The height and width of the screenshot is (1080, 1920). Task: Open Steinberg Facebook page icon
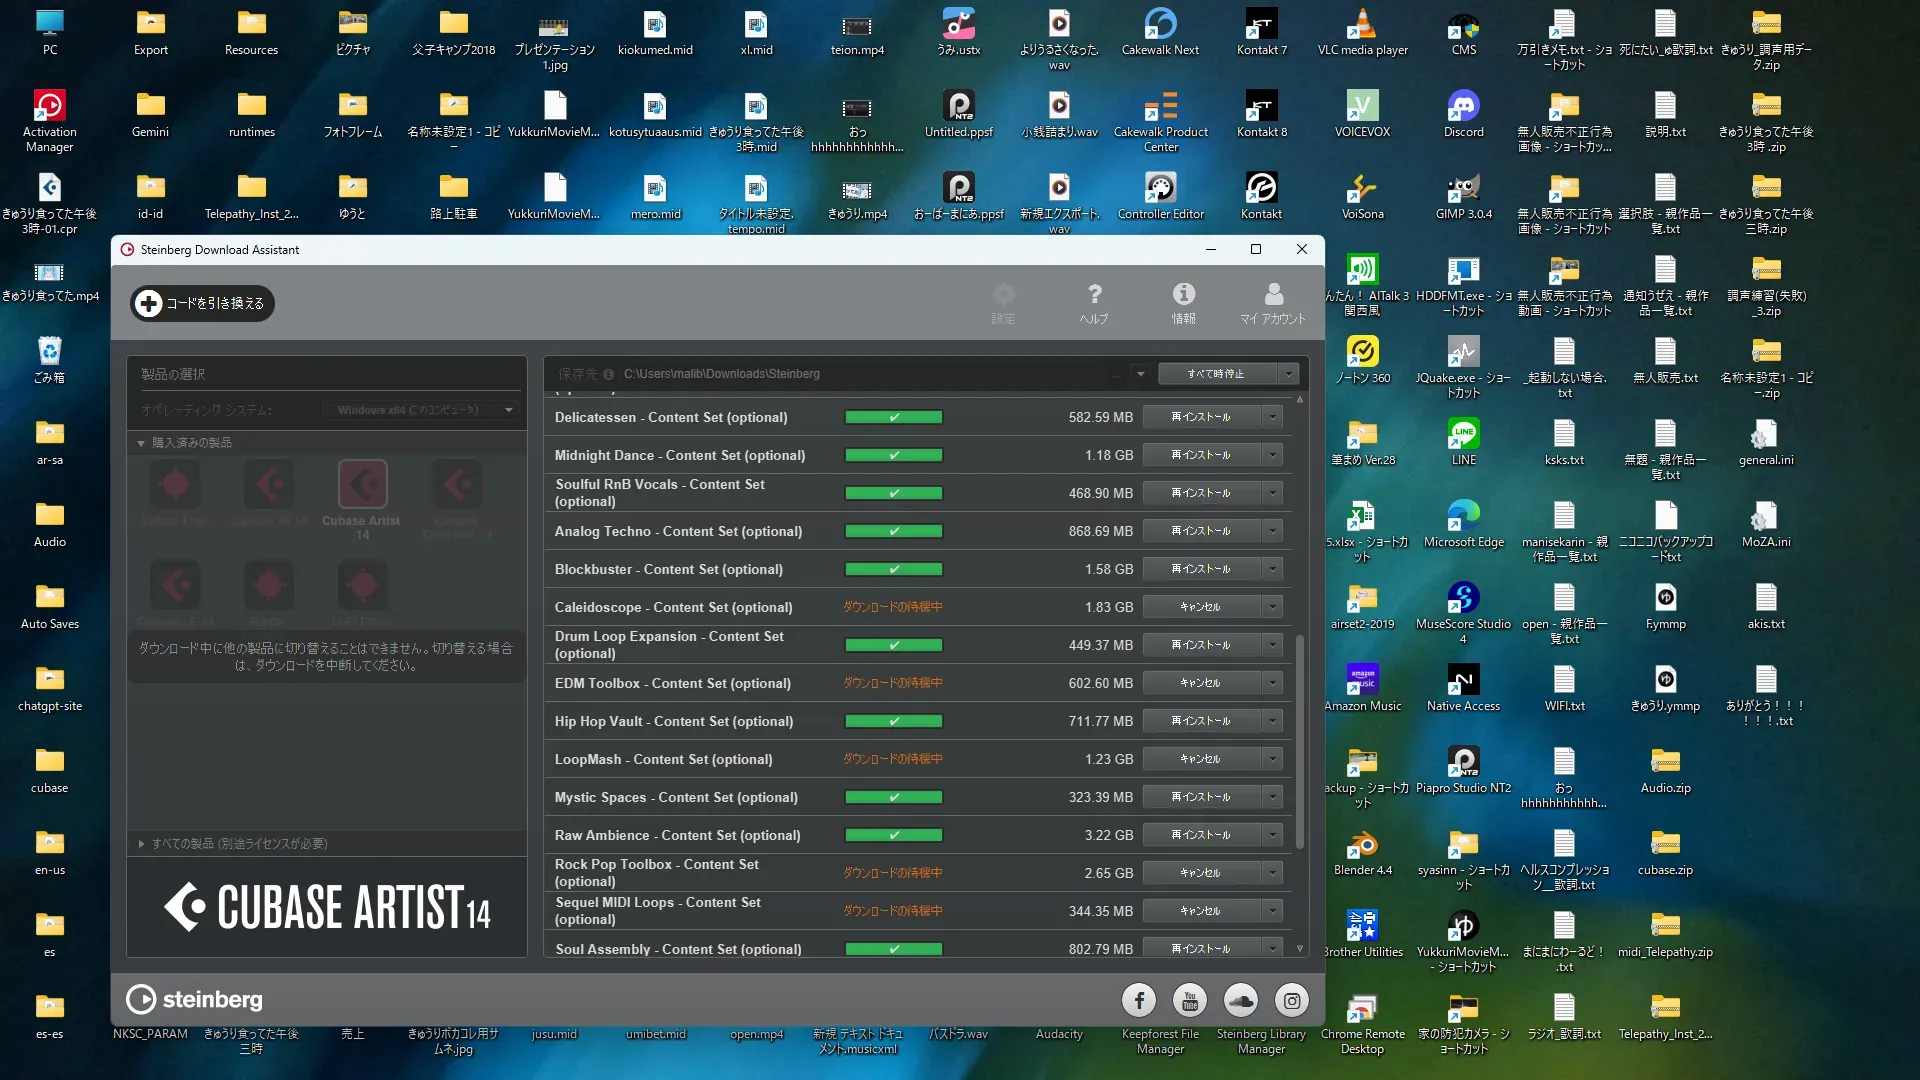pyautogui.click(x=1139, y=1000)
